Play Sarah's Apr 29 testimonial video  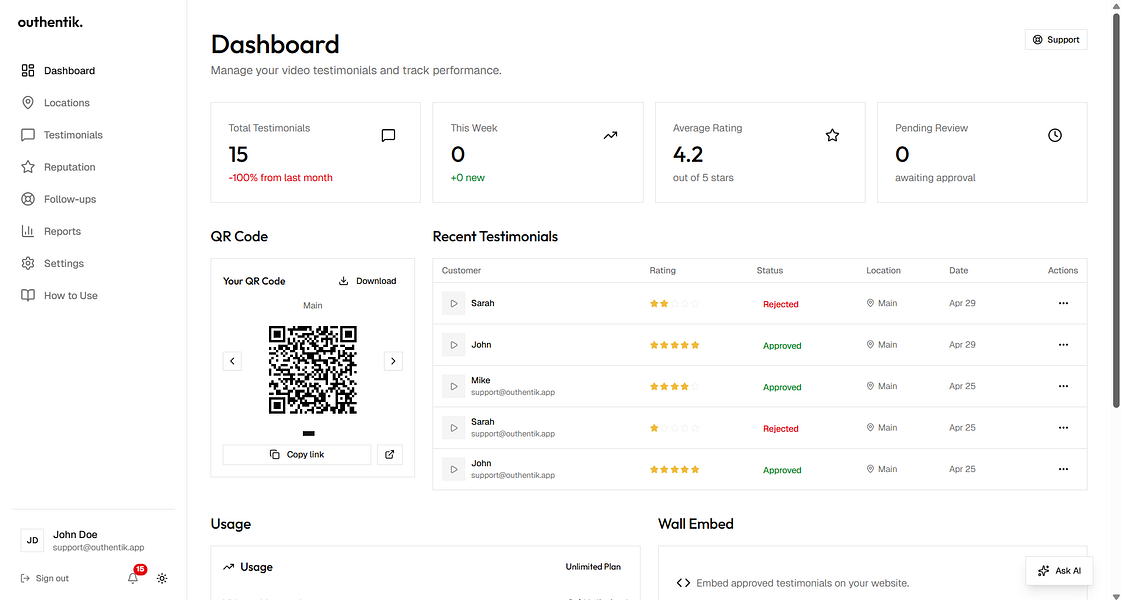tap(453, 303)
